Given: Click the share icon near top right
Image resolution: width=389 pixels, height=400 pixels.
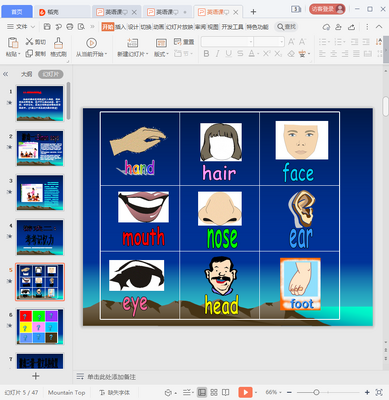Looking at the screenshot, I should coord(351,27).
